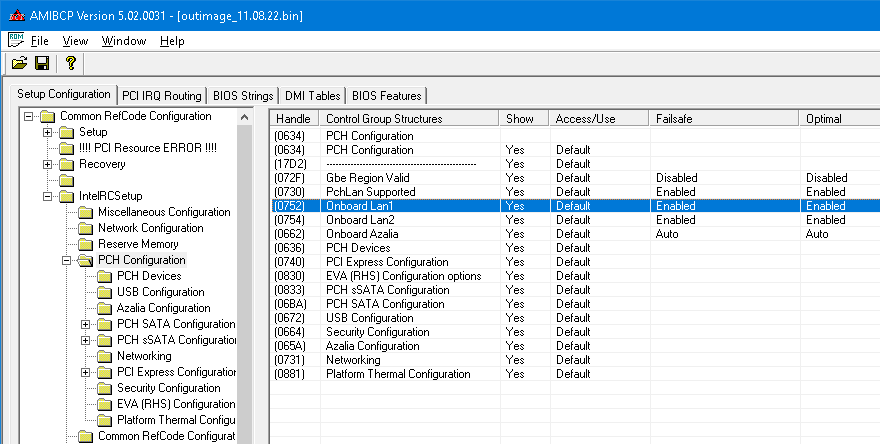Viewport: 880px width, 444px height.
Task: Click the Control Group Structures column header
Action: pyautogui.click(x=384, y=118)
